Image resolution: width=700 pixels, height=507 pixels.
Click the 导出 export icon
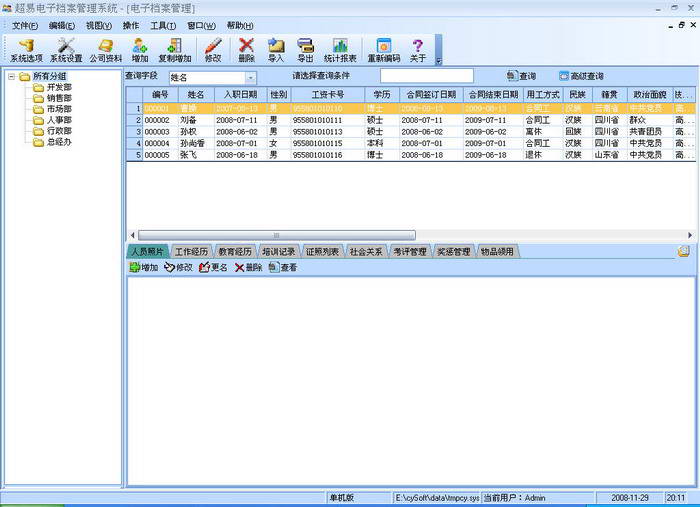pyautogui.click(x=305, y=50)
